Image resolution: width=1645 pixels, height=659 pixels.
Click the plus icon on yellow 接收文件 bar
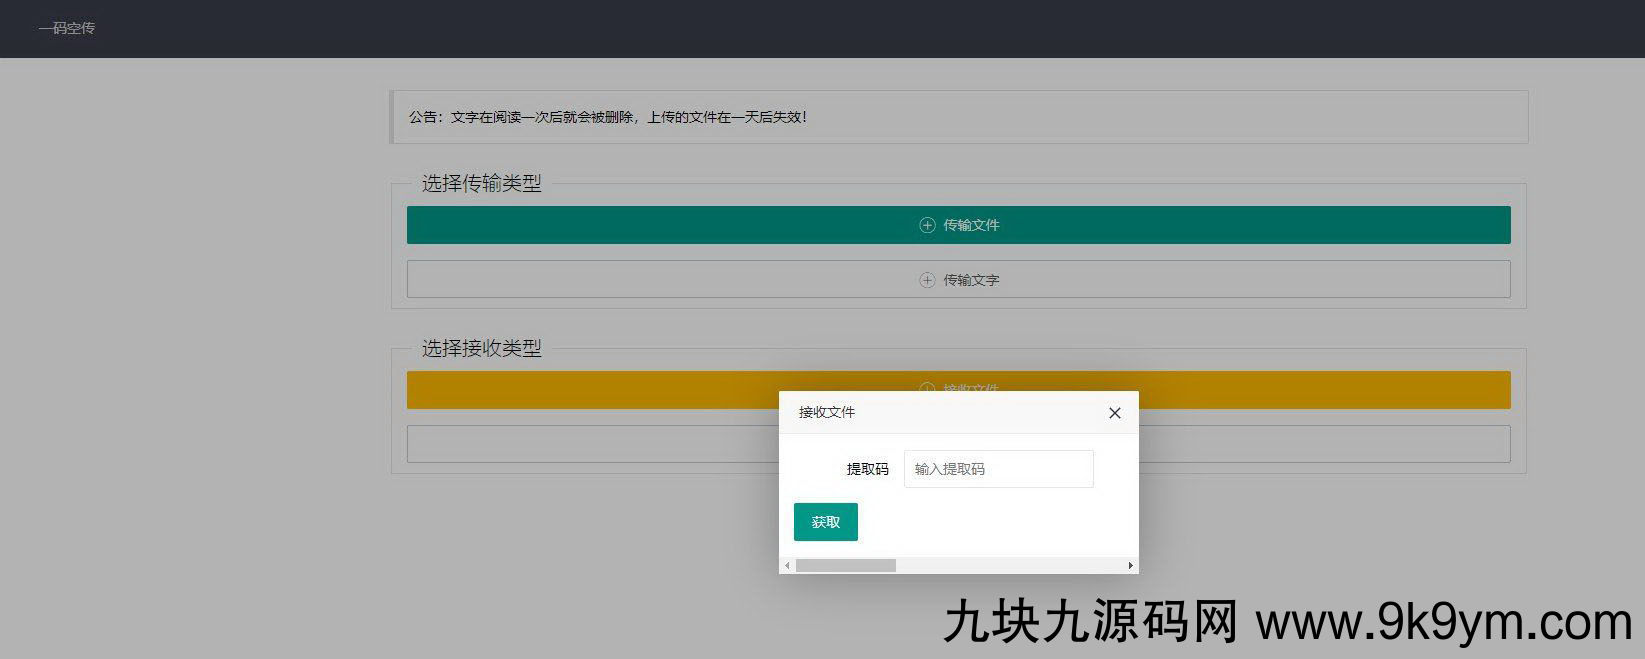click(x=927, y=386)
